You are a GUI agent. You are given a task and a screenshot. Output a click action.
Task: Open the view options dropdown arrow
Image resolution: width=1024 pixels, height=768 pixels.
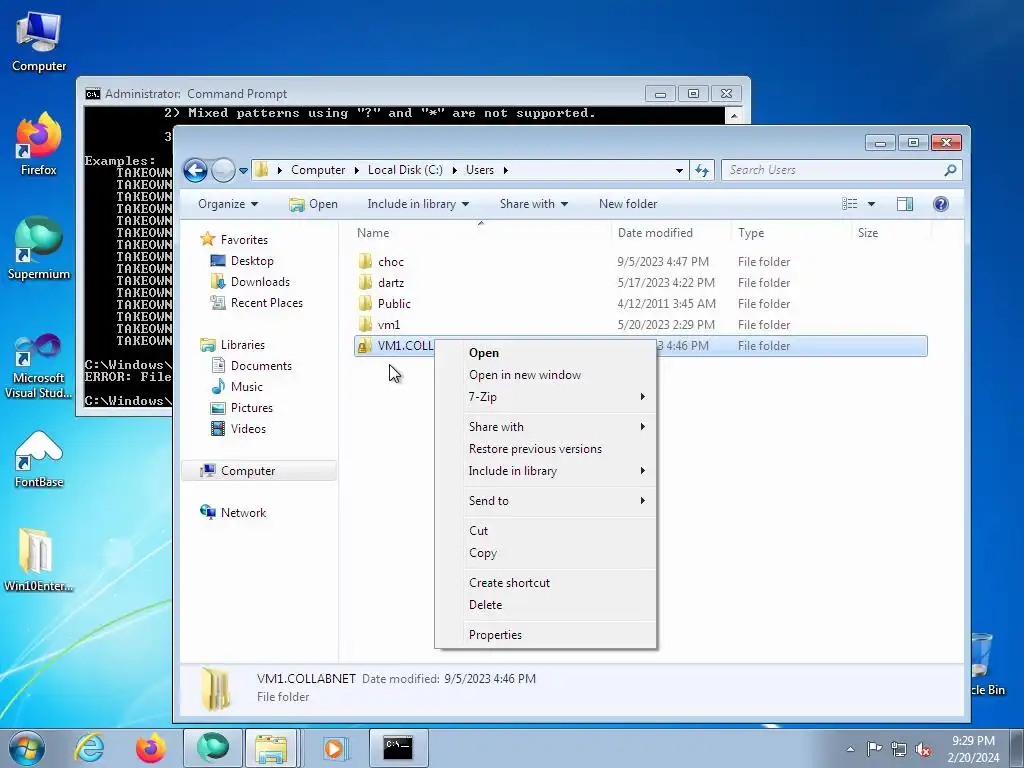(x=871, y=204)
